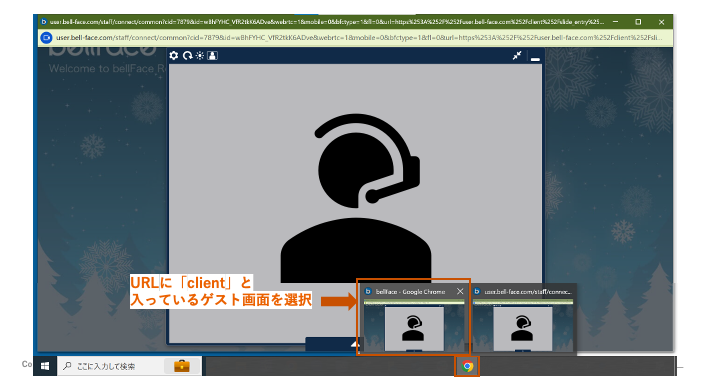Maximize the bell-face Chrome window
This screenshot has height=385, width=710.
tap(638, 21)
